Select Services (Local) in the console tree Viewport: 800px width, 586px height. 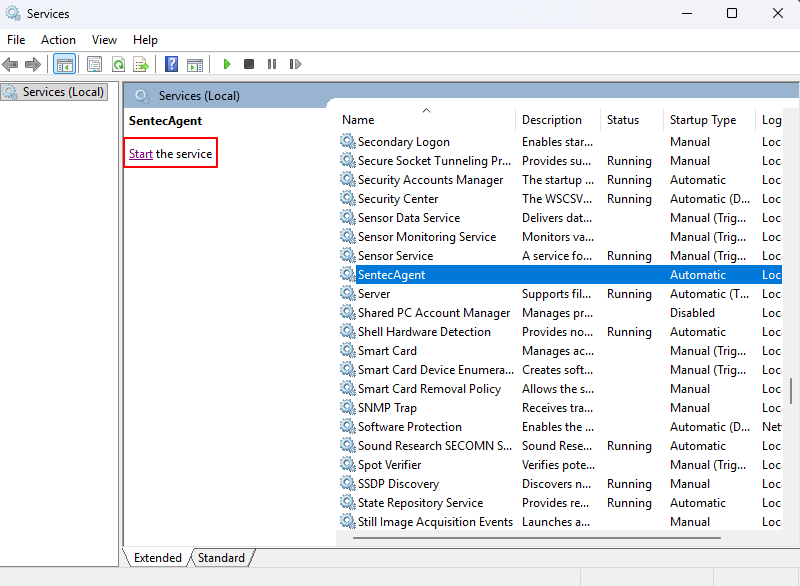(55, 92)
